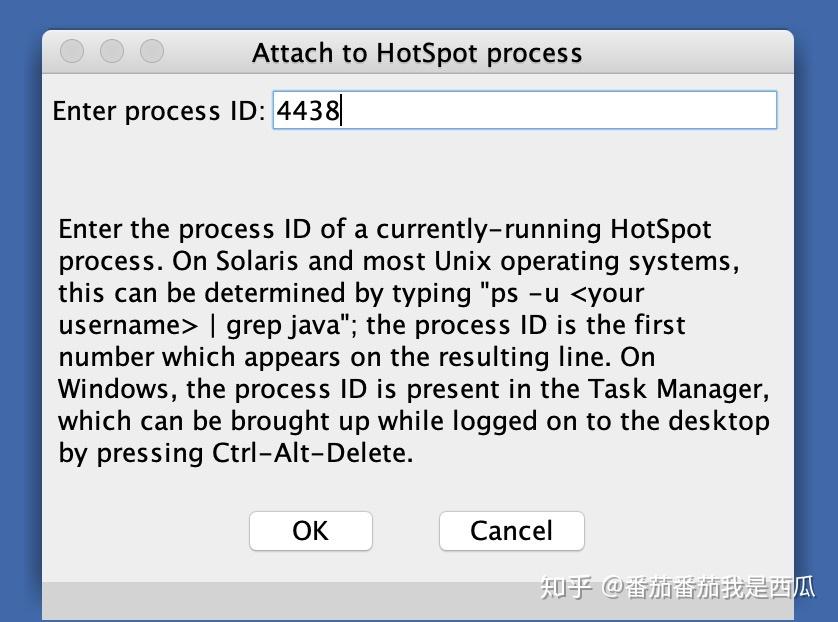Click the Enter process ID label
This screenshot has height=622, width=838.
click(x=158, y=111)
